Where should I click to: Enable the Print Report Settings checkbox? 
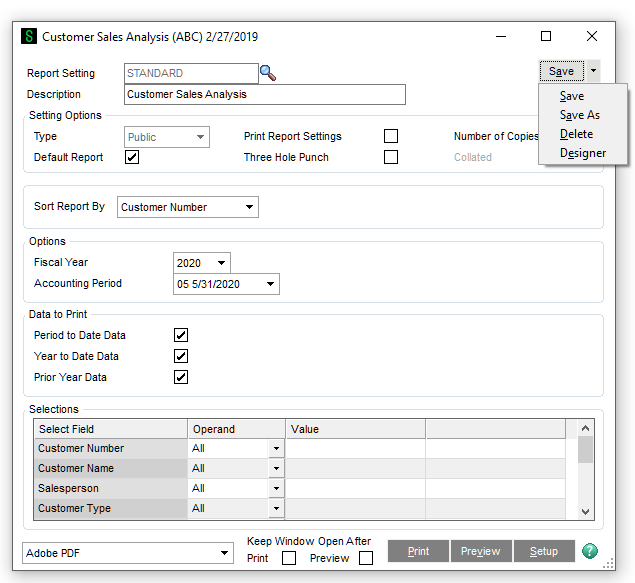point(391,136)
